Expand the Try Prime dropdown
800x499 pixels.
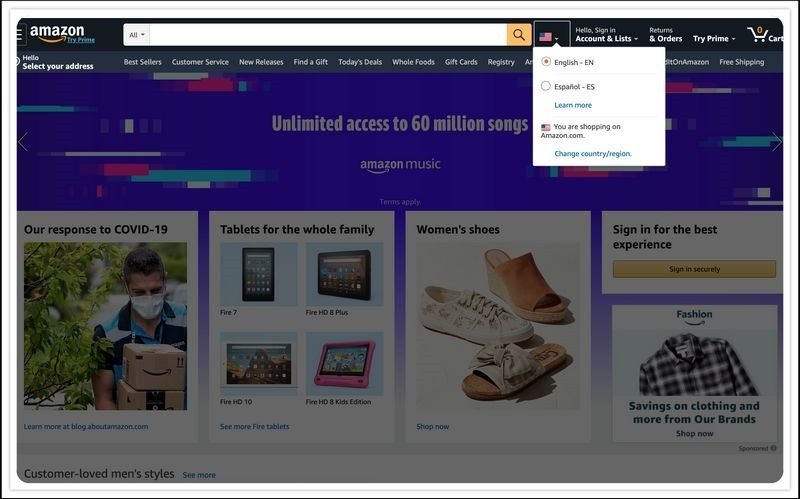pyautogui.click(x=714, y=39)
